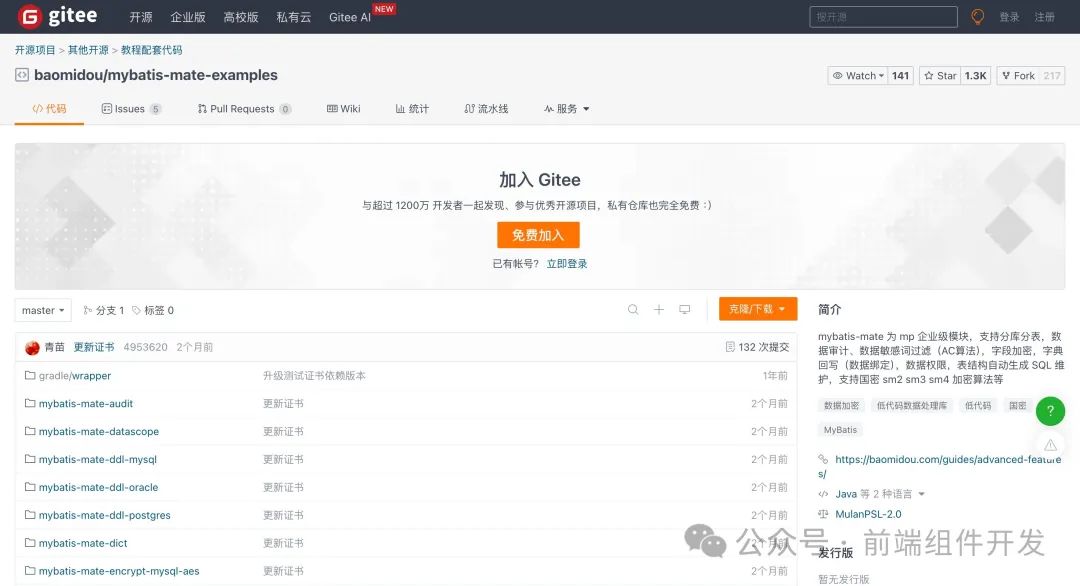Image resolution: width=1080 pixels, height=586 pixels.
Task: Click the link chain icon beside the website URL
Action: click(x=823, y=459)
